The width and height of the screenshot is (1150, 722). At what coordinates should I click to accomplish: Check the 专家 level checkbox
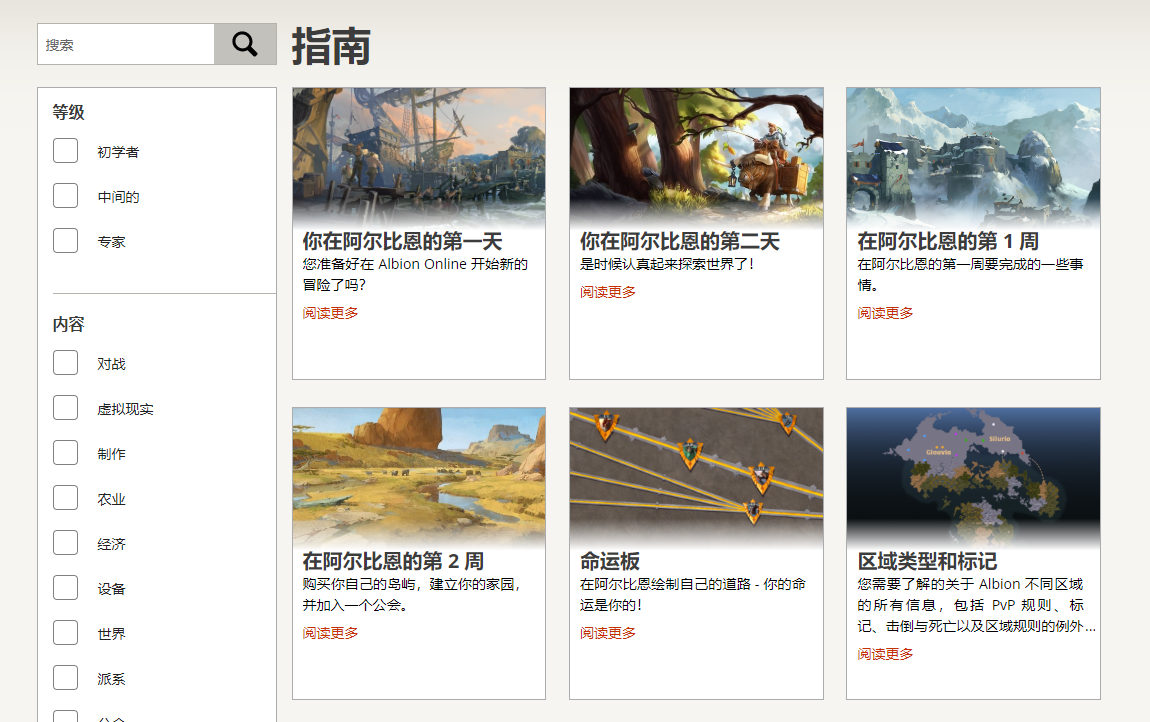click(65, 240)
